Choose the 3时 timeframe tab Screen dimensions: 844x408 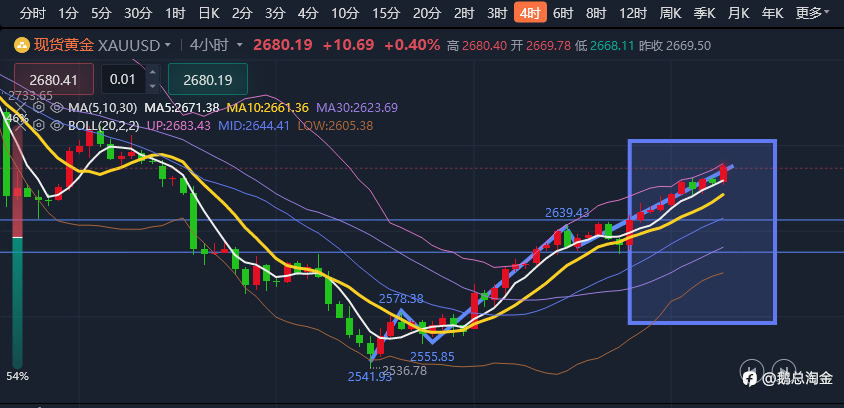(x=497, y=13)
